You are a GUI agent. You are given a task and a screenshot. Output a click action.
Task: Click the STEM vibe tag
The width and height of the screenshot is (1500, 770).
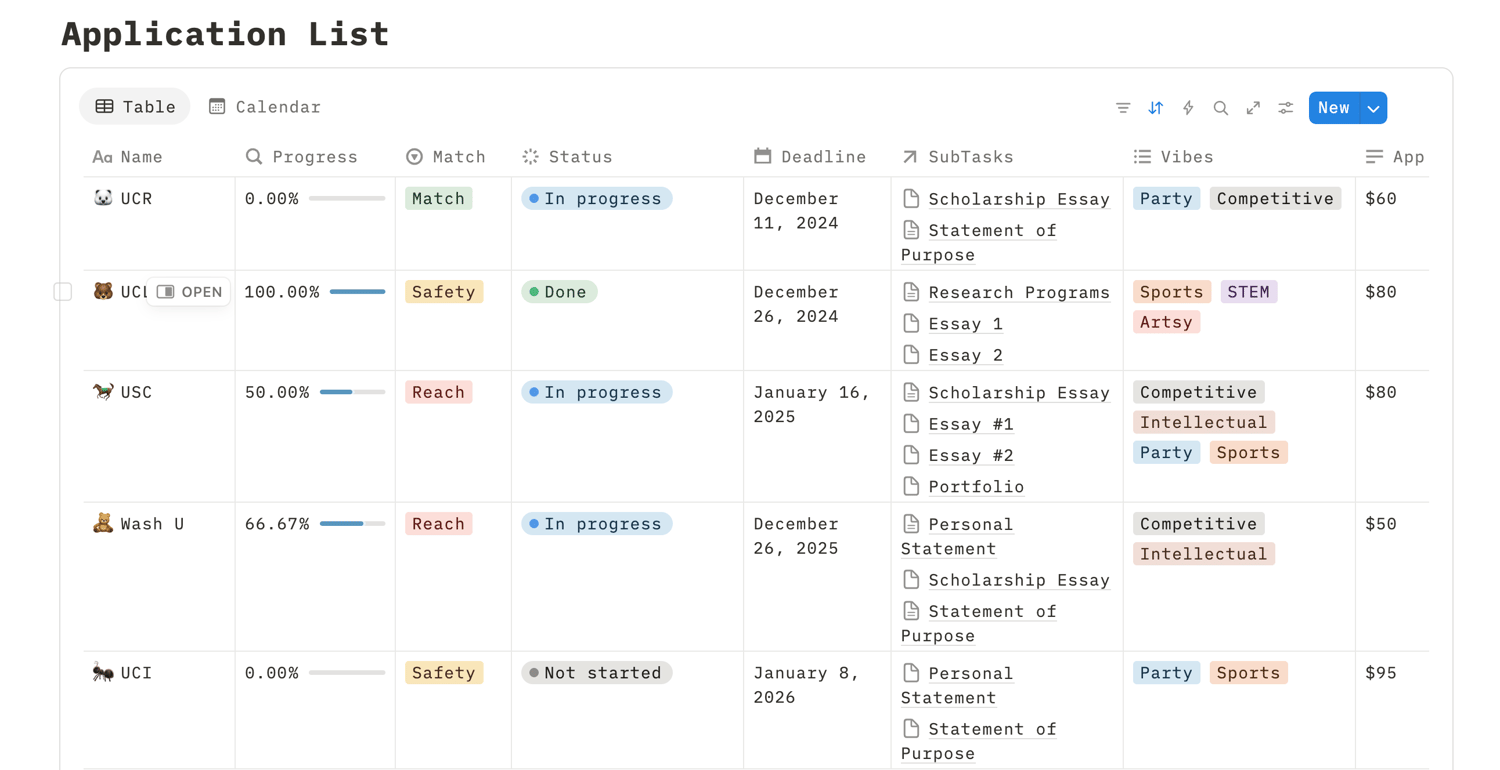point(1248,292)
